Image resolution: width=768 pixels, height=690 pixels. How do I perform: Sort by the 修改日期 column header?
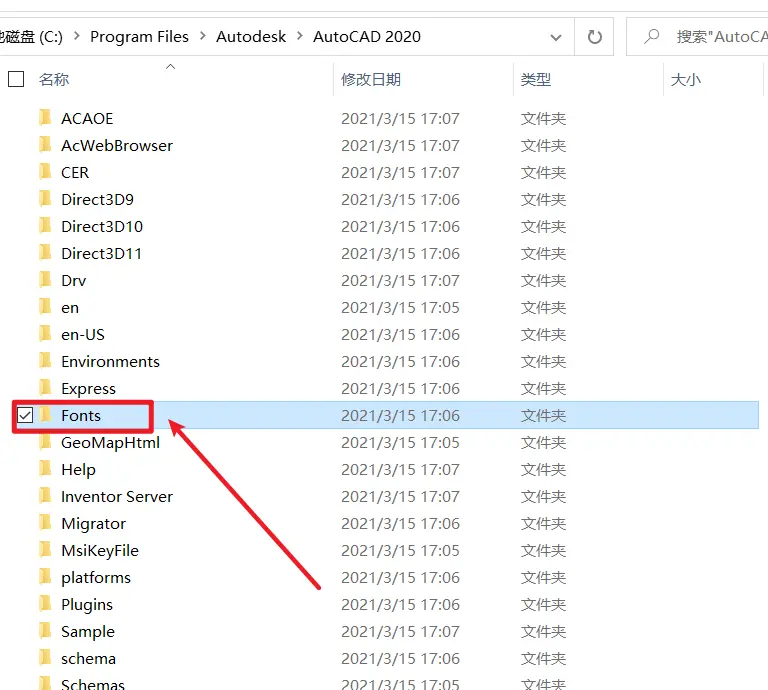[x=371, y=79]
